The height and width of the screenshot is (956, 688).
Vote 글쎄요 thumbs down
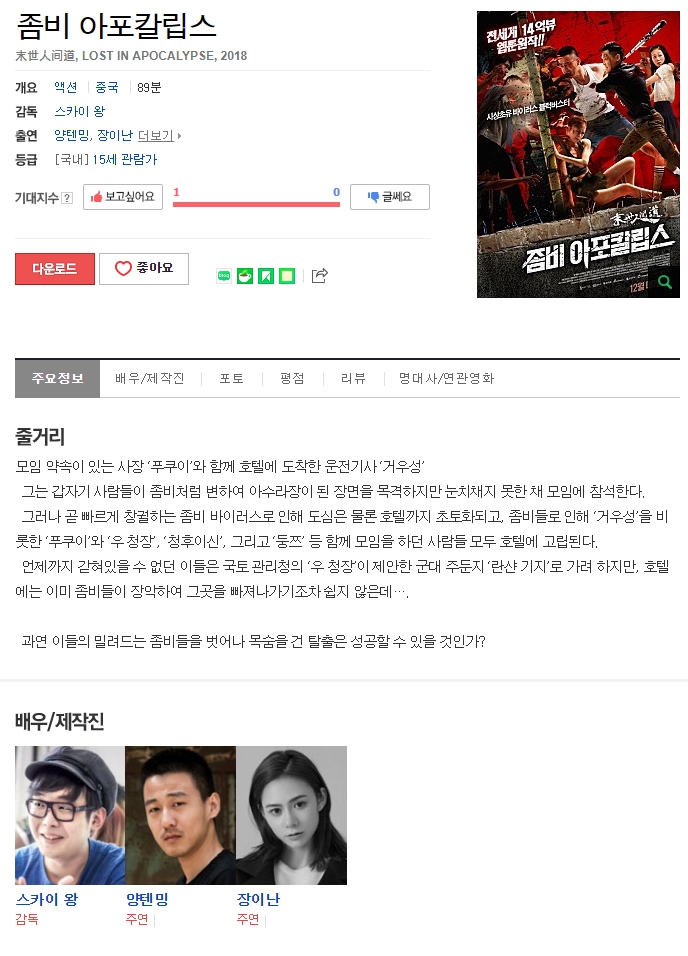(x=390, y=197)
